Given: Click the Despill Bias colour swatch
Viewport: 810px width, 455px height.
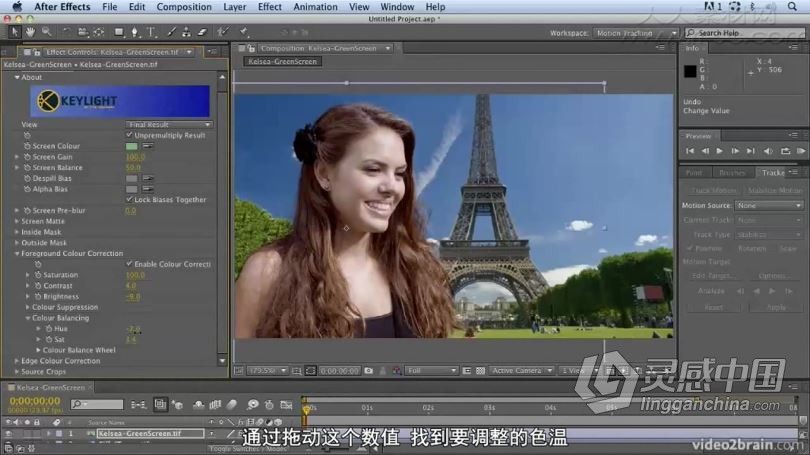Looking at the screenshot, I should (132, 178).
